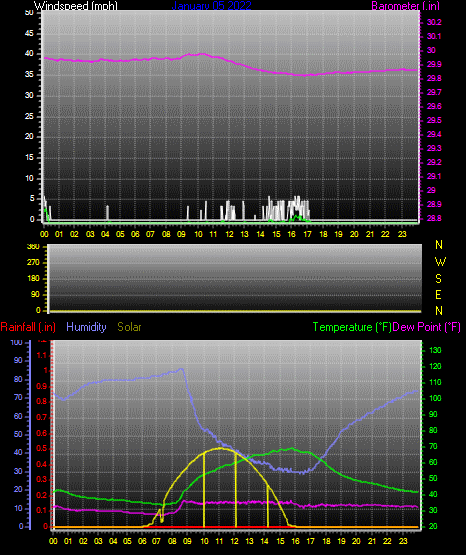Screen dimensions: 466x555
Task: Click the 0.3 rainfall axis value
Action: pos(42,480)
